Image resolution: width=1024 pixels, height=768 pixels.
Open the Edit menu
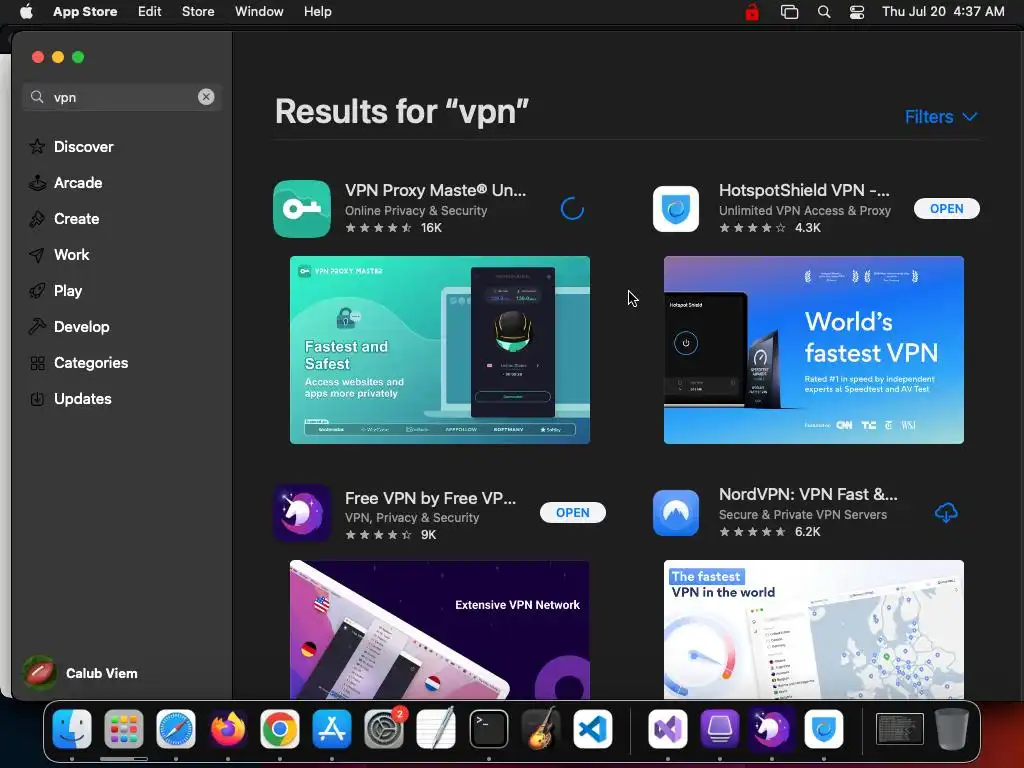pyautogui.click(x=150, y=12)
